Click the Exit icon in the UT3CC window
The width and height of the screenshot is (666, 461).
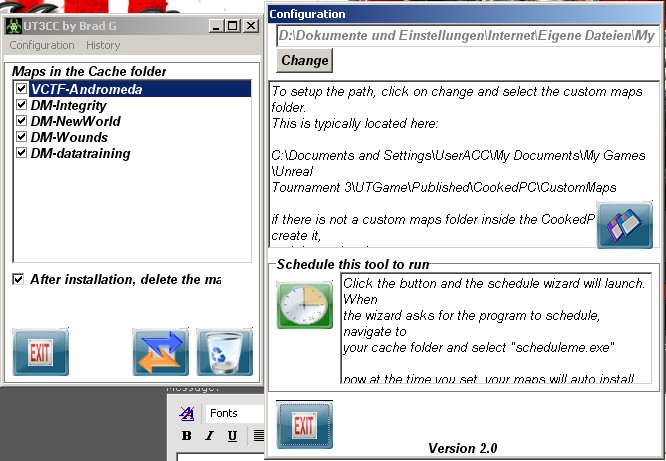tap(40, 352)
